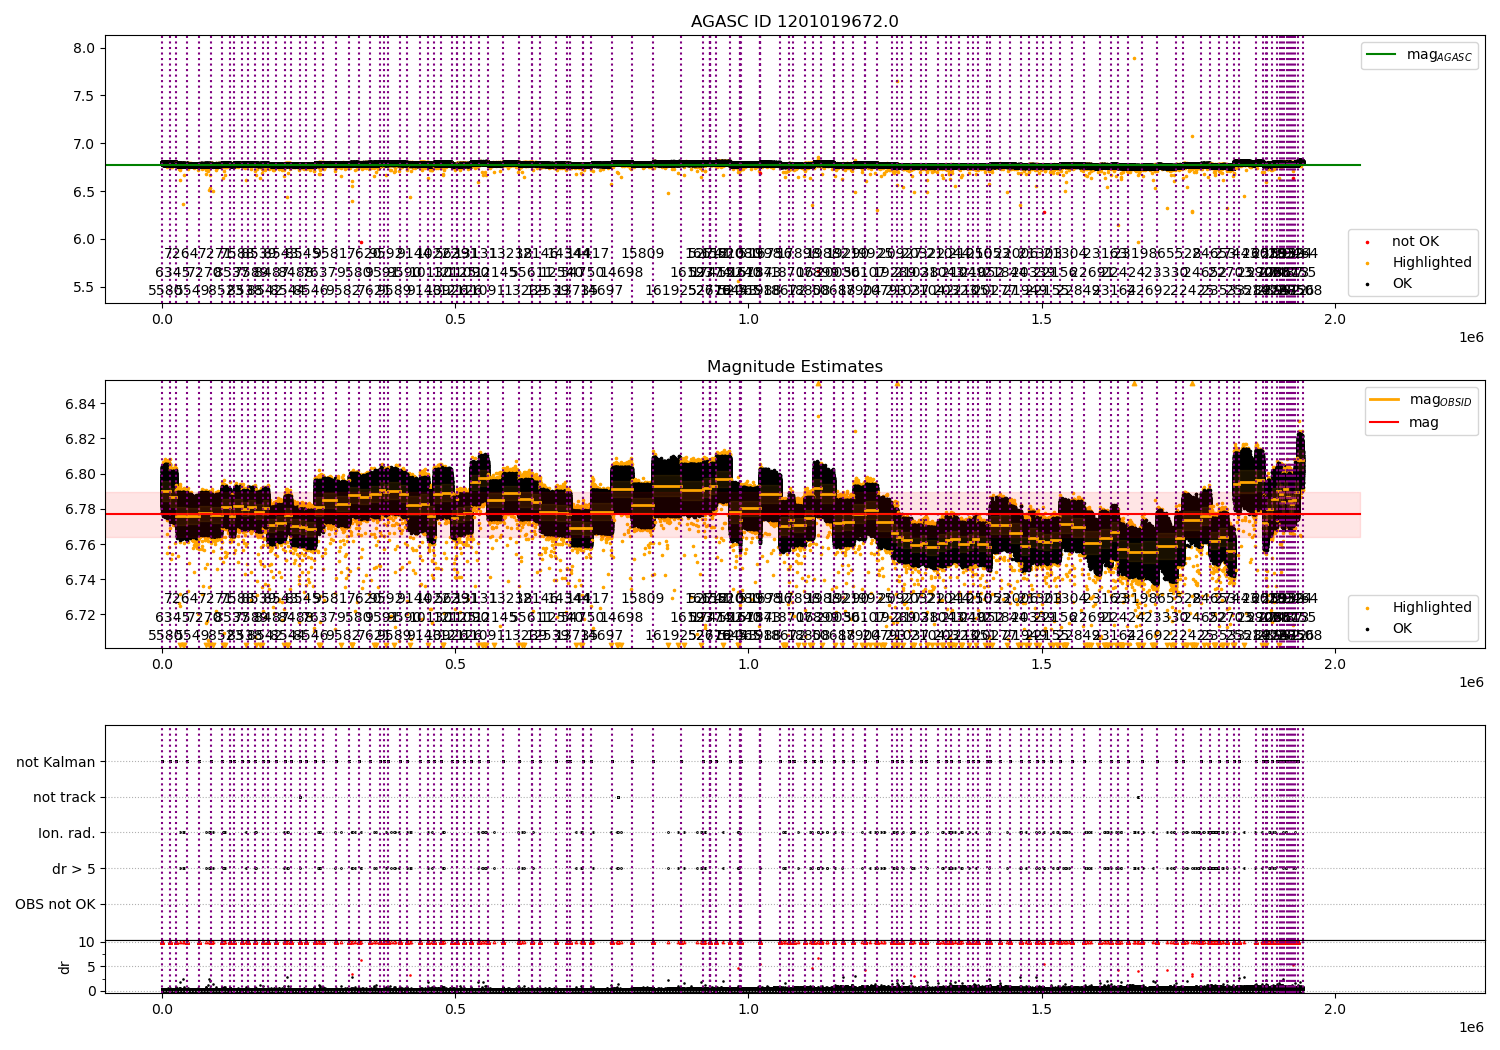This screenshot has width=1500, height=1050.
Task: Click the 'OBS not OK' row label
Action: click(55, 904)
